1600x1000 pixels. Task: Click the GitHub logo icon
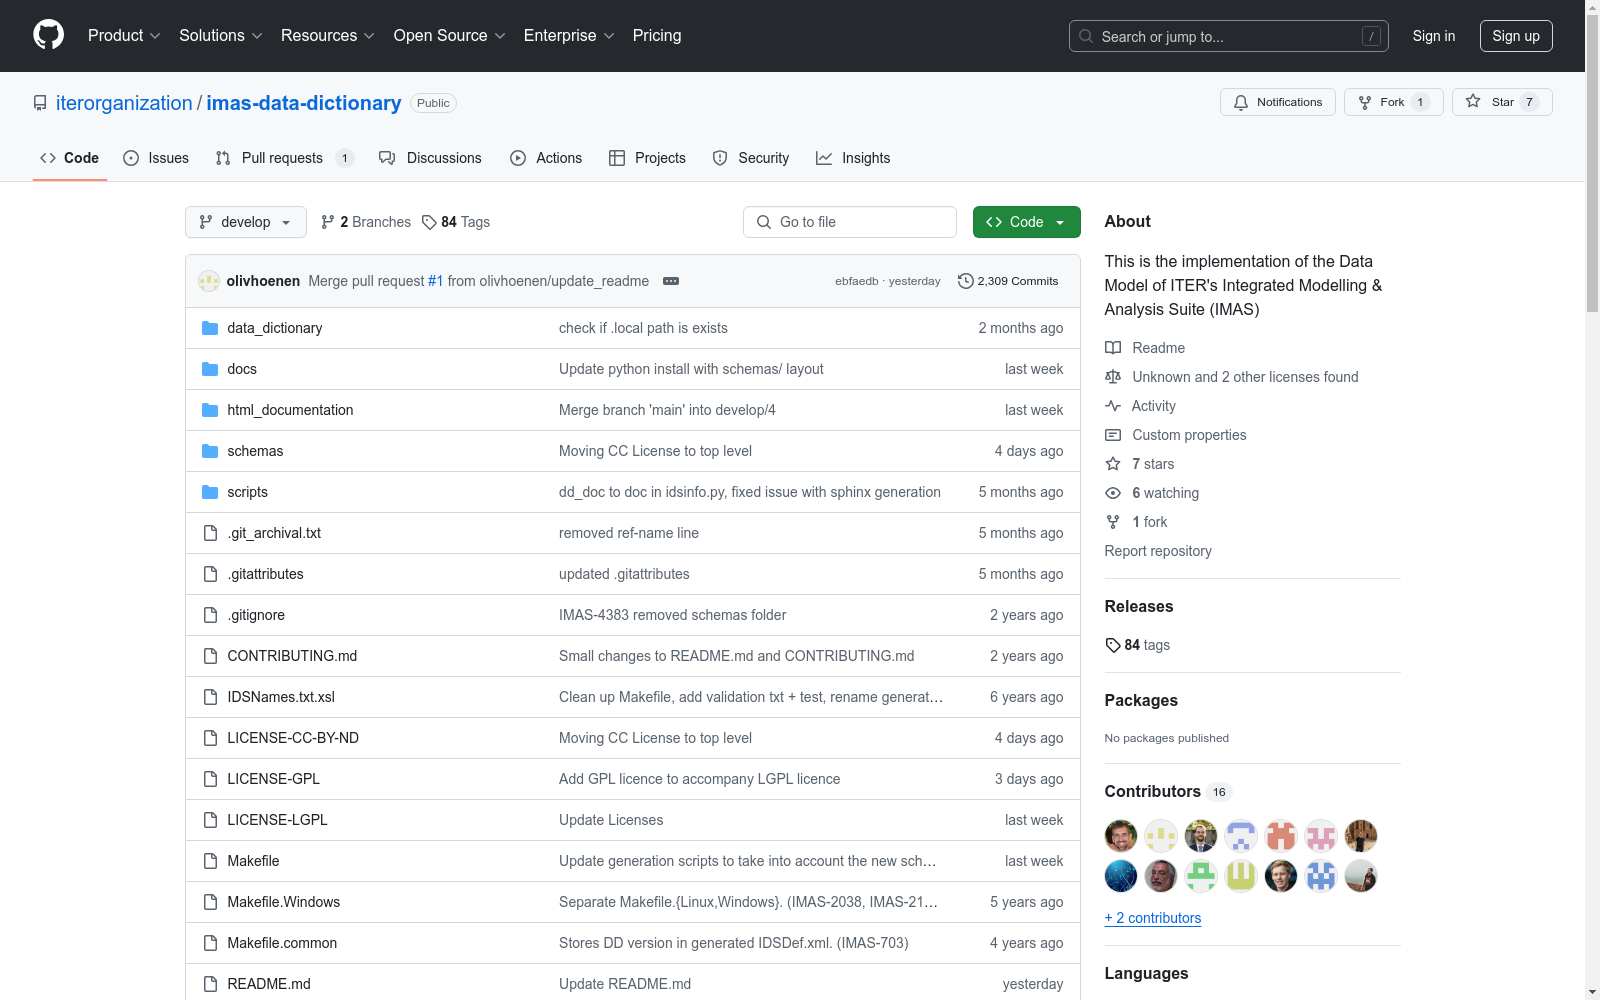pyautogui.click(x=48, y=35)
